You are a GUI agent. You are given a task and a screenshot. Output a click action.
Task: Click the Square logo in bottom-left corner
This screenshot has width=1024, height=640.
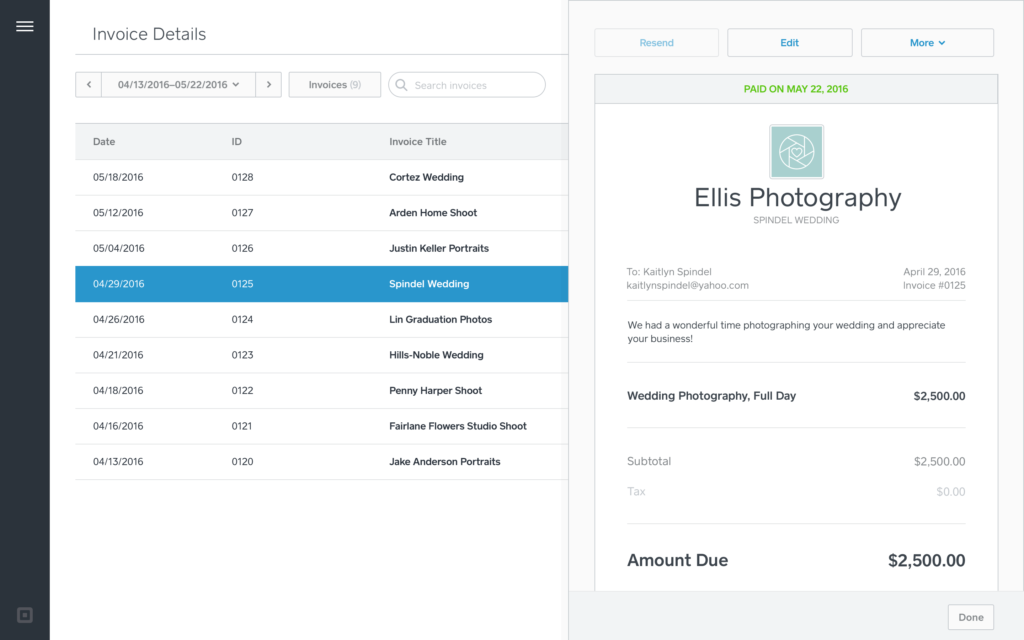(x=24, y=615)
